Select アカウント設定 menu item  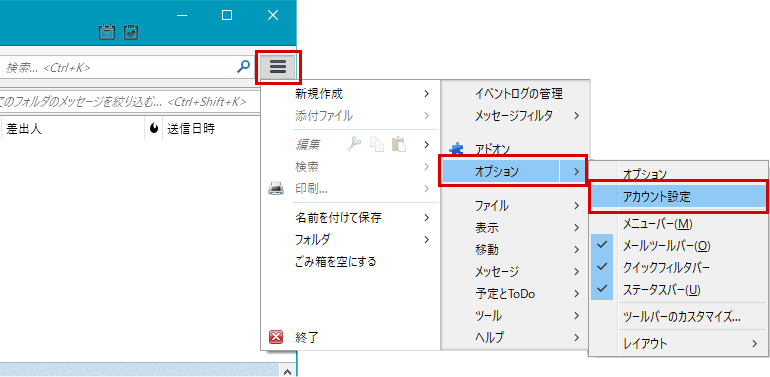point(678,196)
